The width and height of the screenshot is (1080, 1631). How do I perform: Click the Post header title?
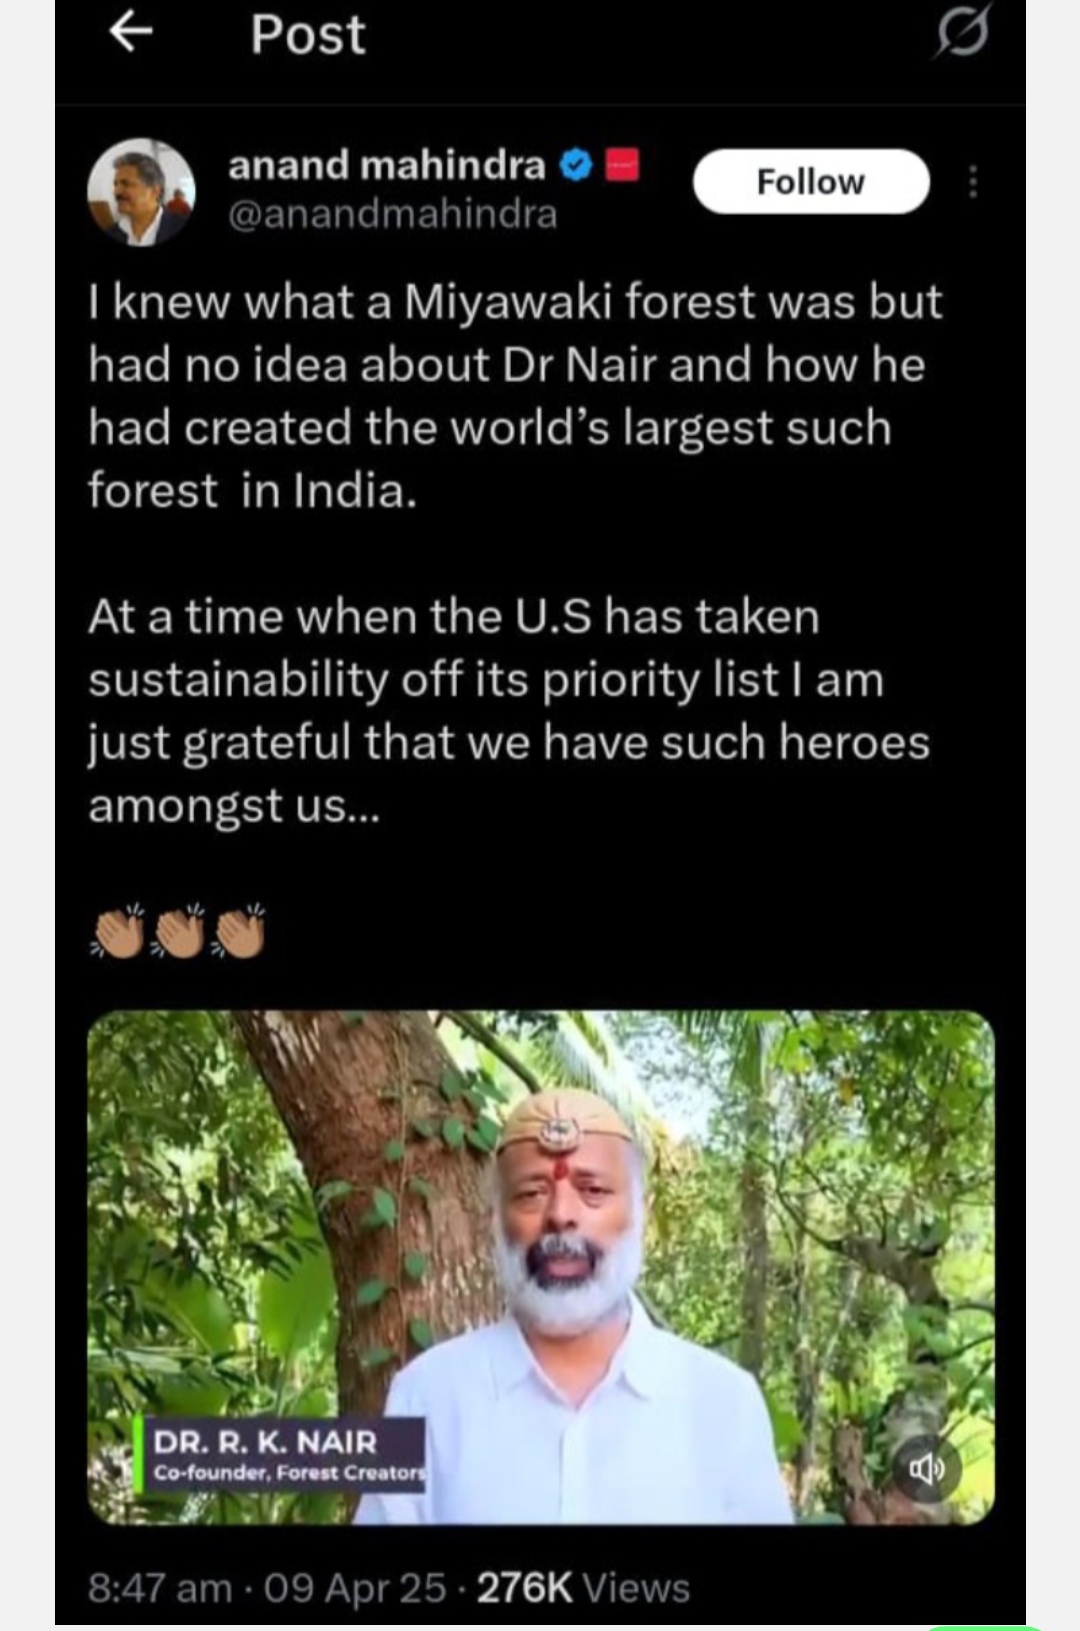[x=308, y=34]
